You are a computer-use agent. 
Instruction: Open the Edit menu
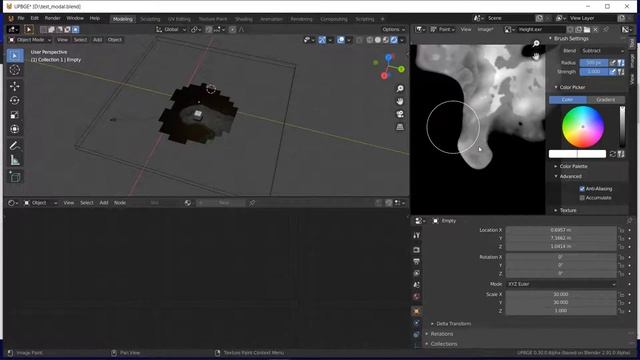[35, 18]
